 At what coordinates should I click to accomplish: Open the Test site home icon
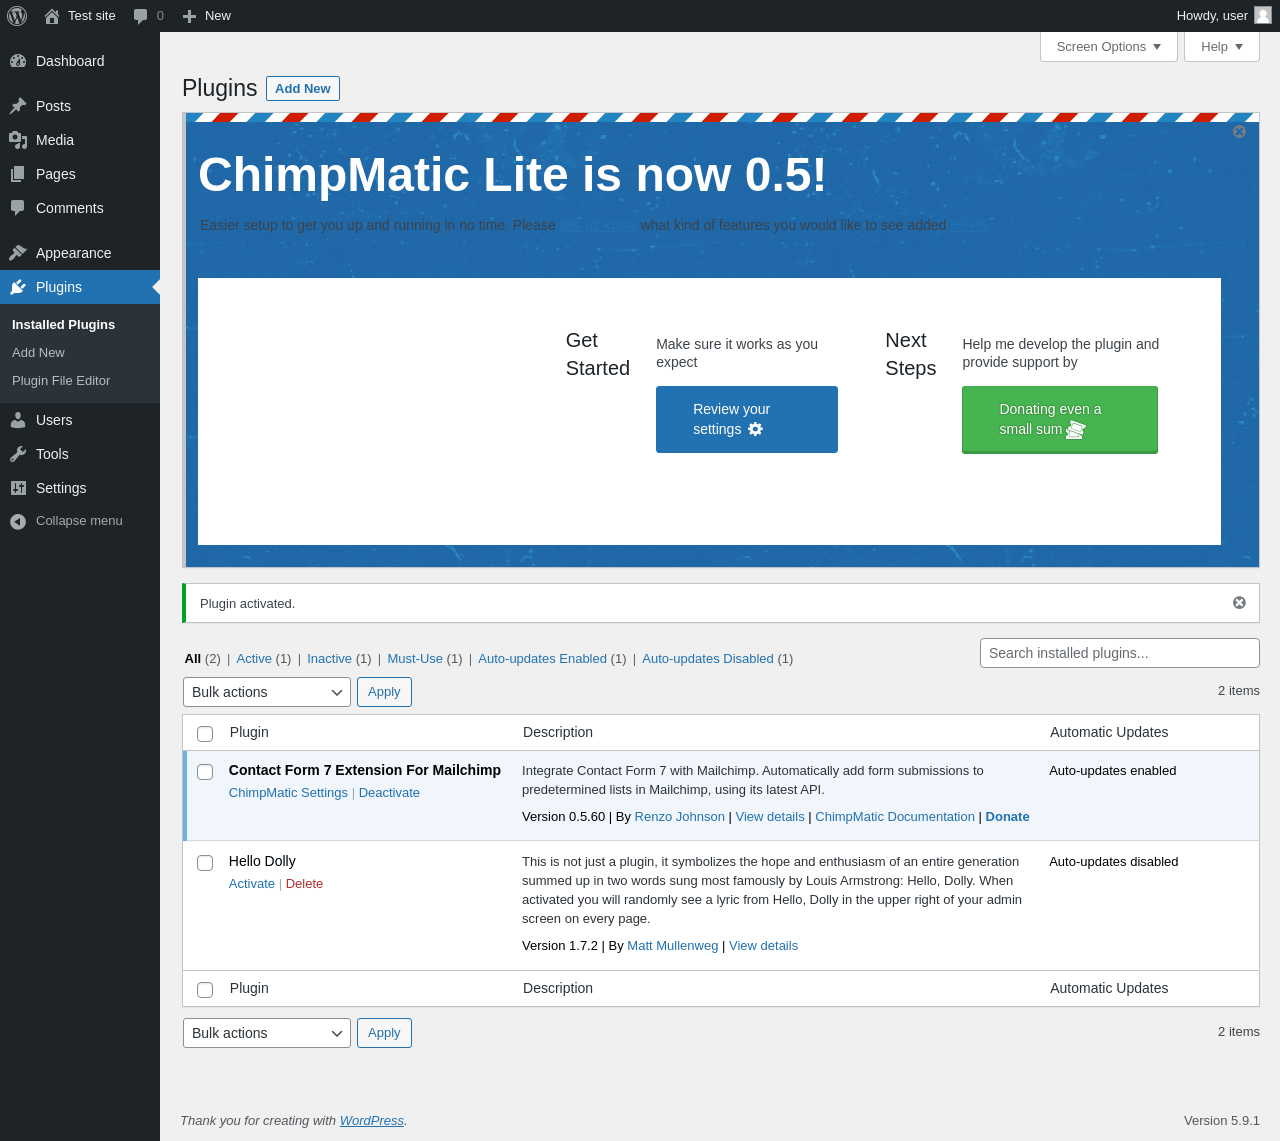[52, 16]
